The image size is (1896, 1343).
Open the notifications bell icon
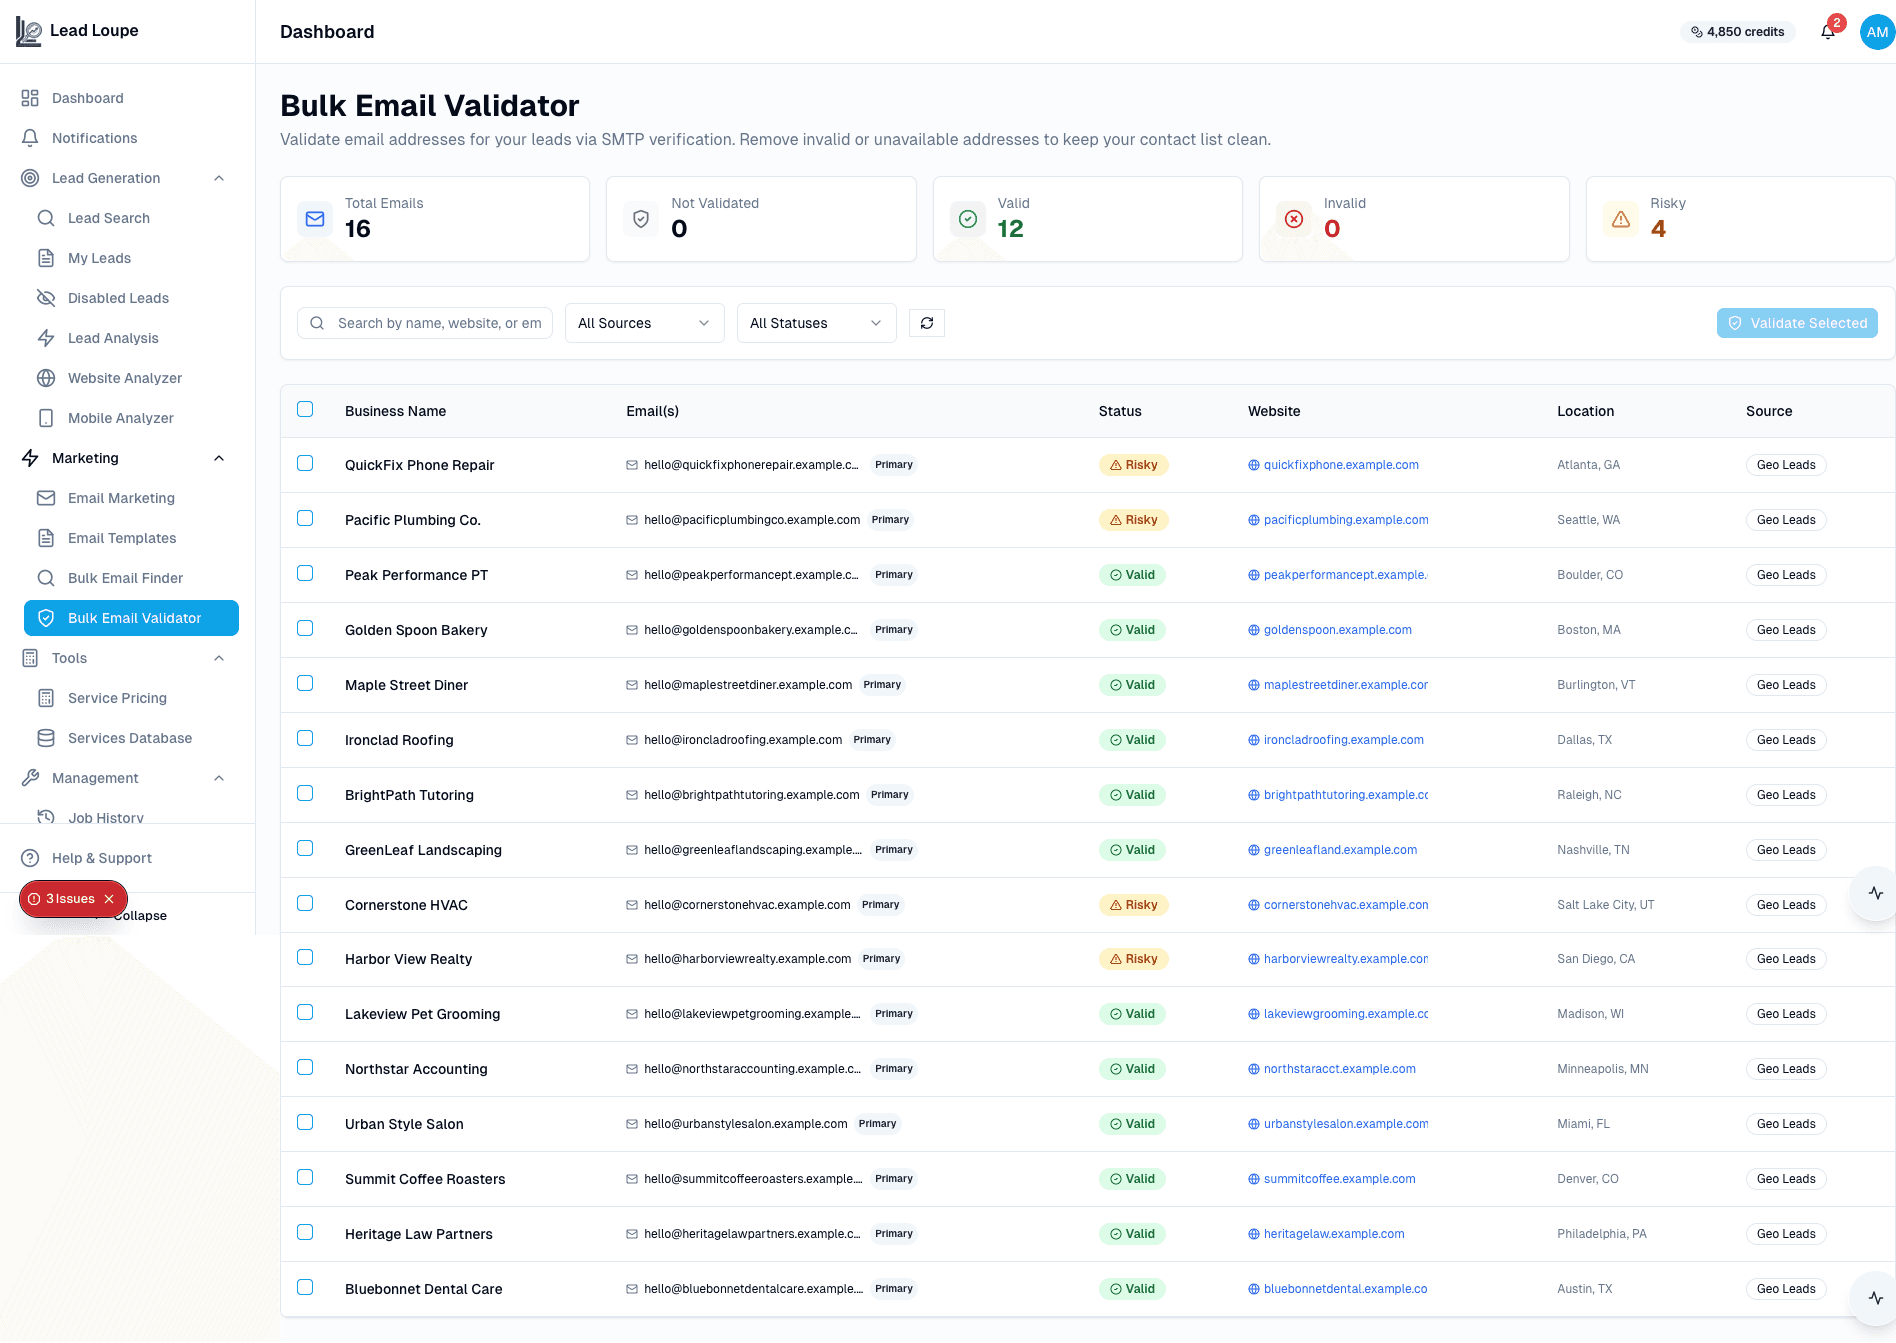pyautogui.click(x=1828, y=32)
